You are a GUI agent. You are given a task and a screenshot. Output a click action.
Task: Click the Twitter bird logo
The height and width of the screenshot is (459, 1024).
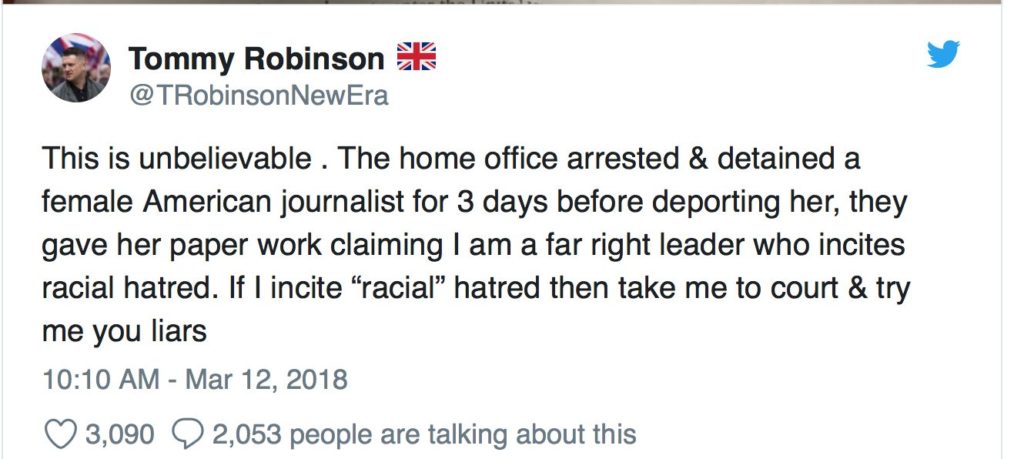(x=942, y=55)
